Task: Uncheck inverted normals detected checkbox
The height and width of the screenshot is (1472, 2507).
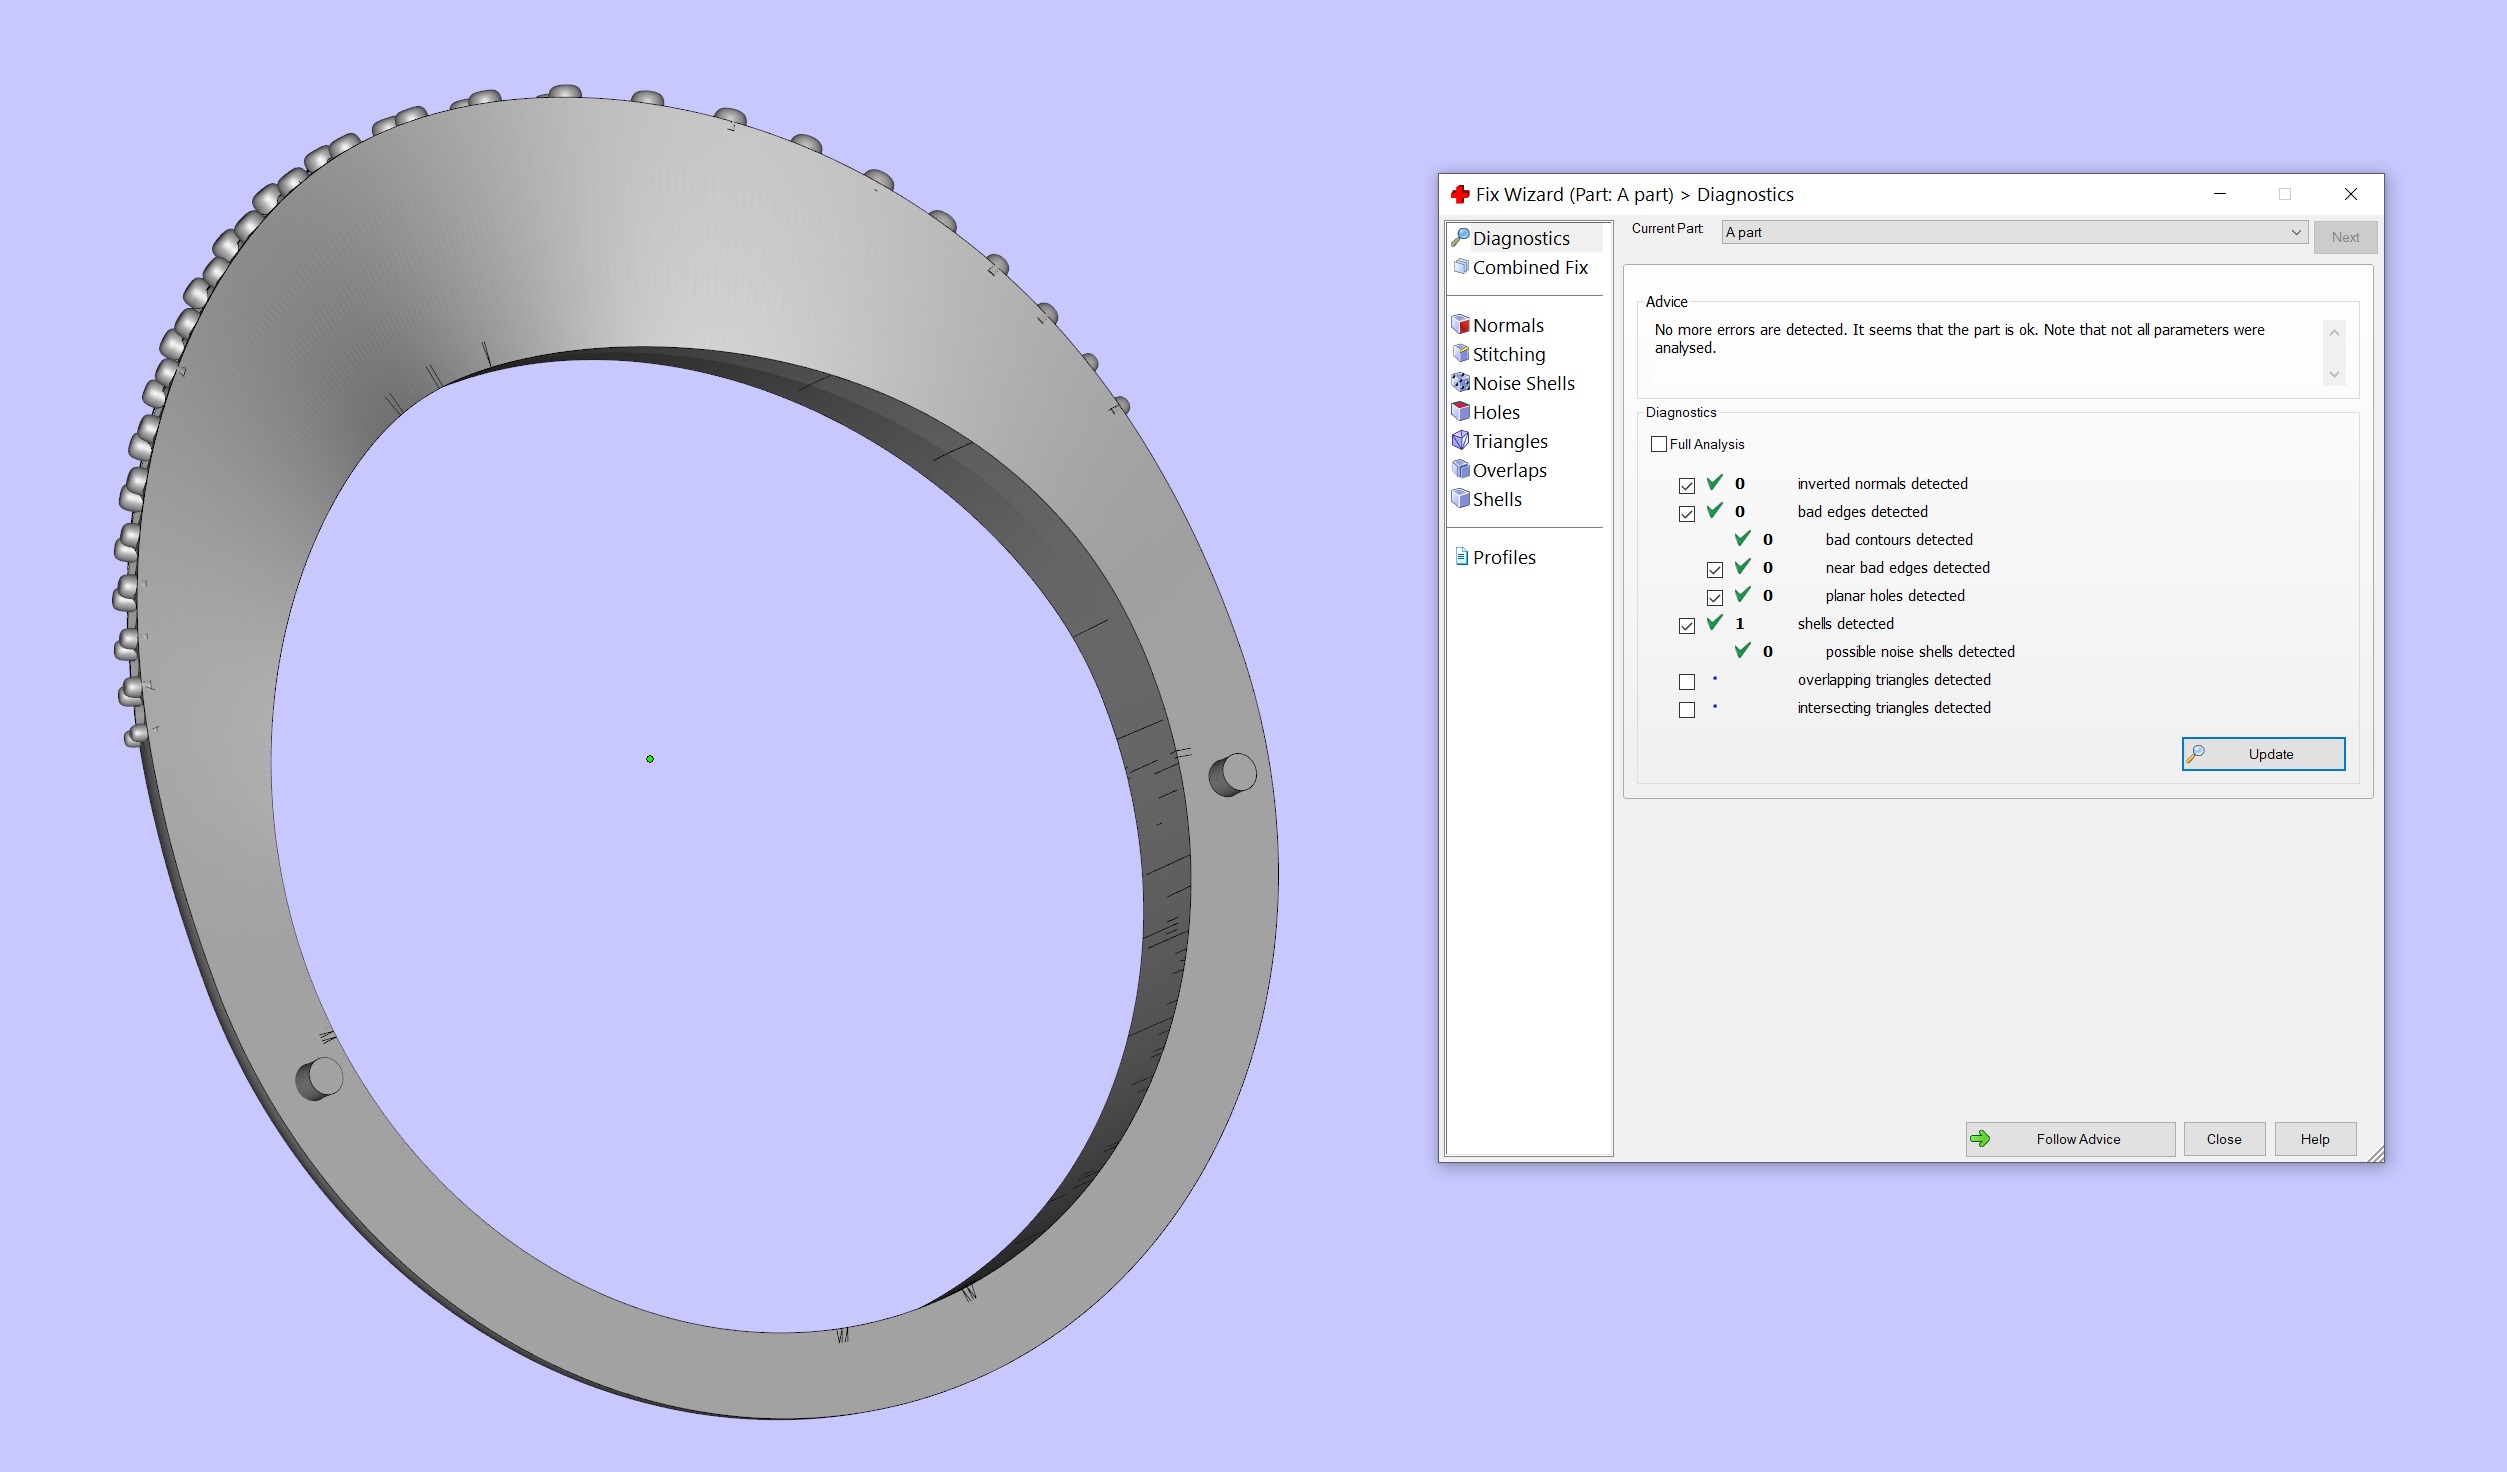Action: coord(1687,485)
